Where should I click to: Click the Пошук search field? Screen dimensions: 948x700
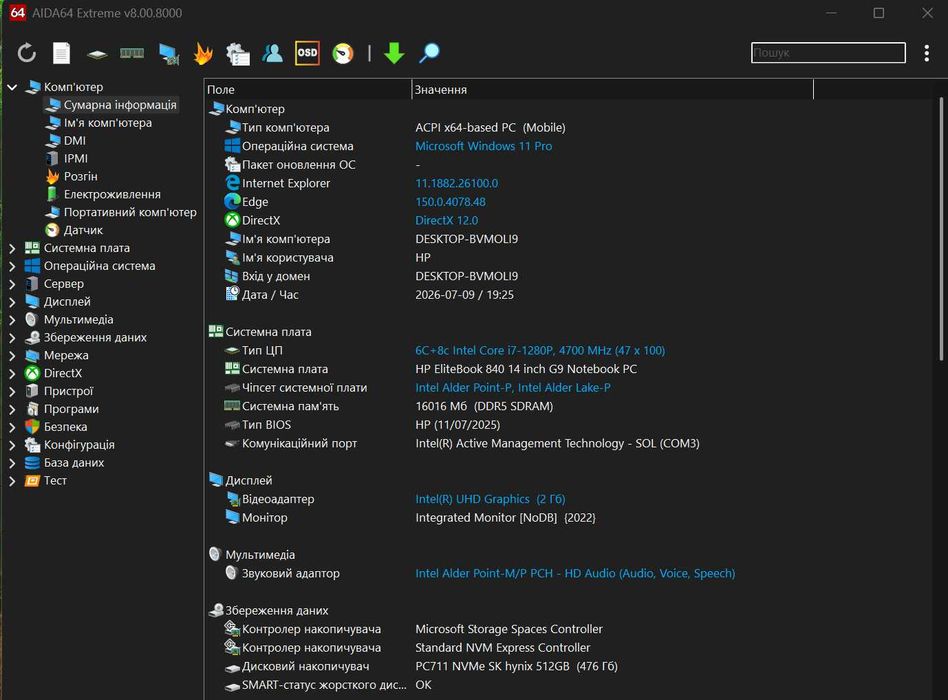click(x=828, y=53)
